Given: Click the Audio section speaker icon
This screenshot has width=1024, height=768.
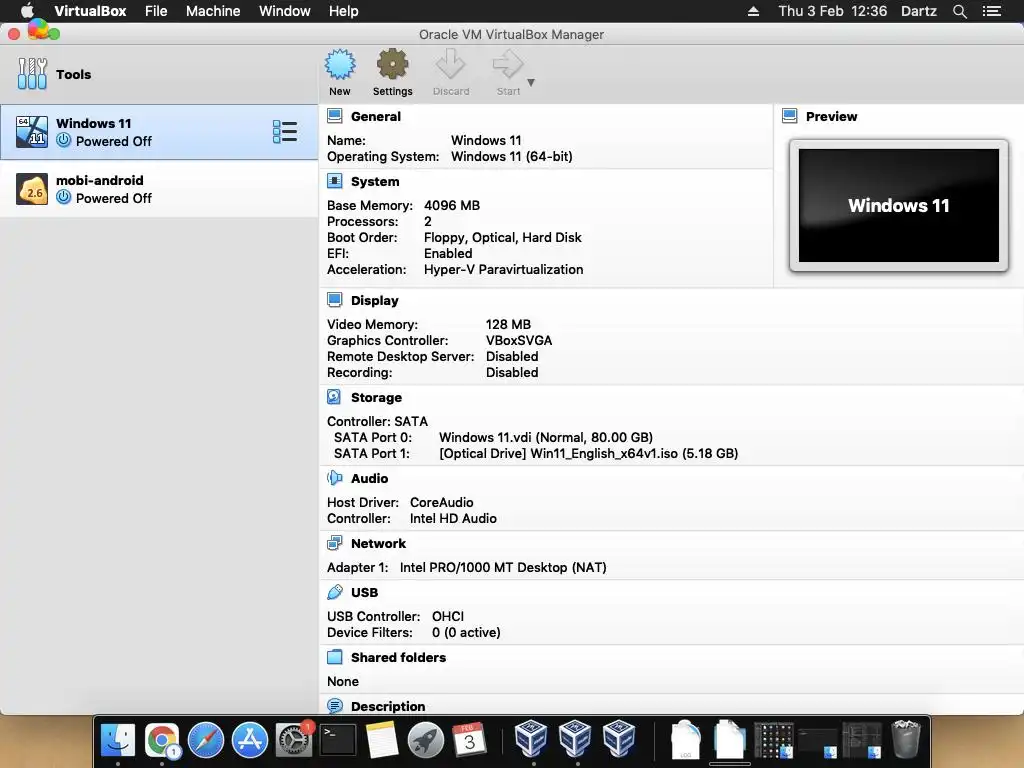Looking at the screenshot, I should pyautogui.click(x=334, y=478).
